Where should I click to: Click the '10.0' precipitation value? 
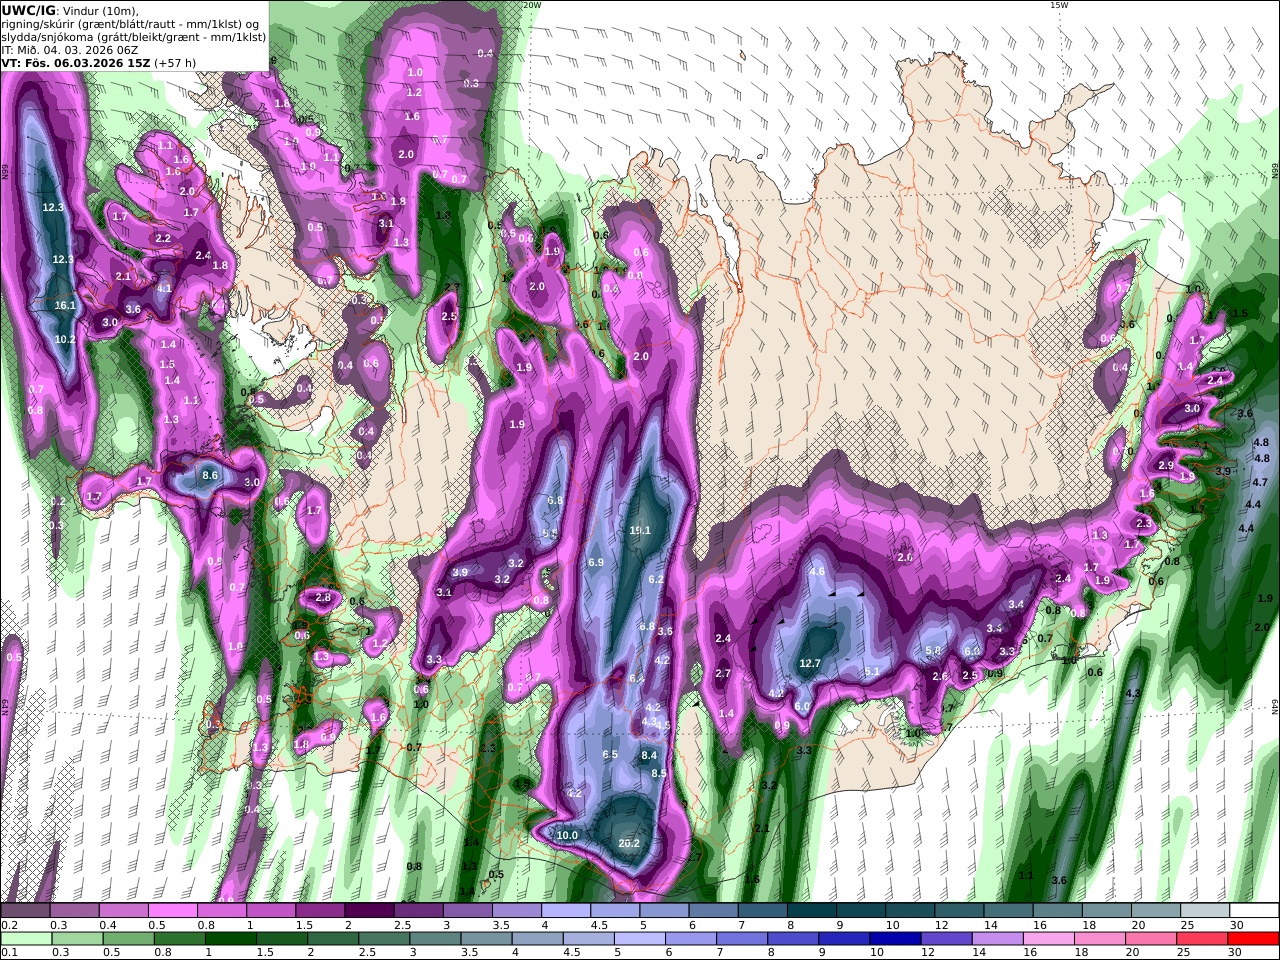point(567,835)
